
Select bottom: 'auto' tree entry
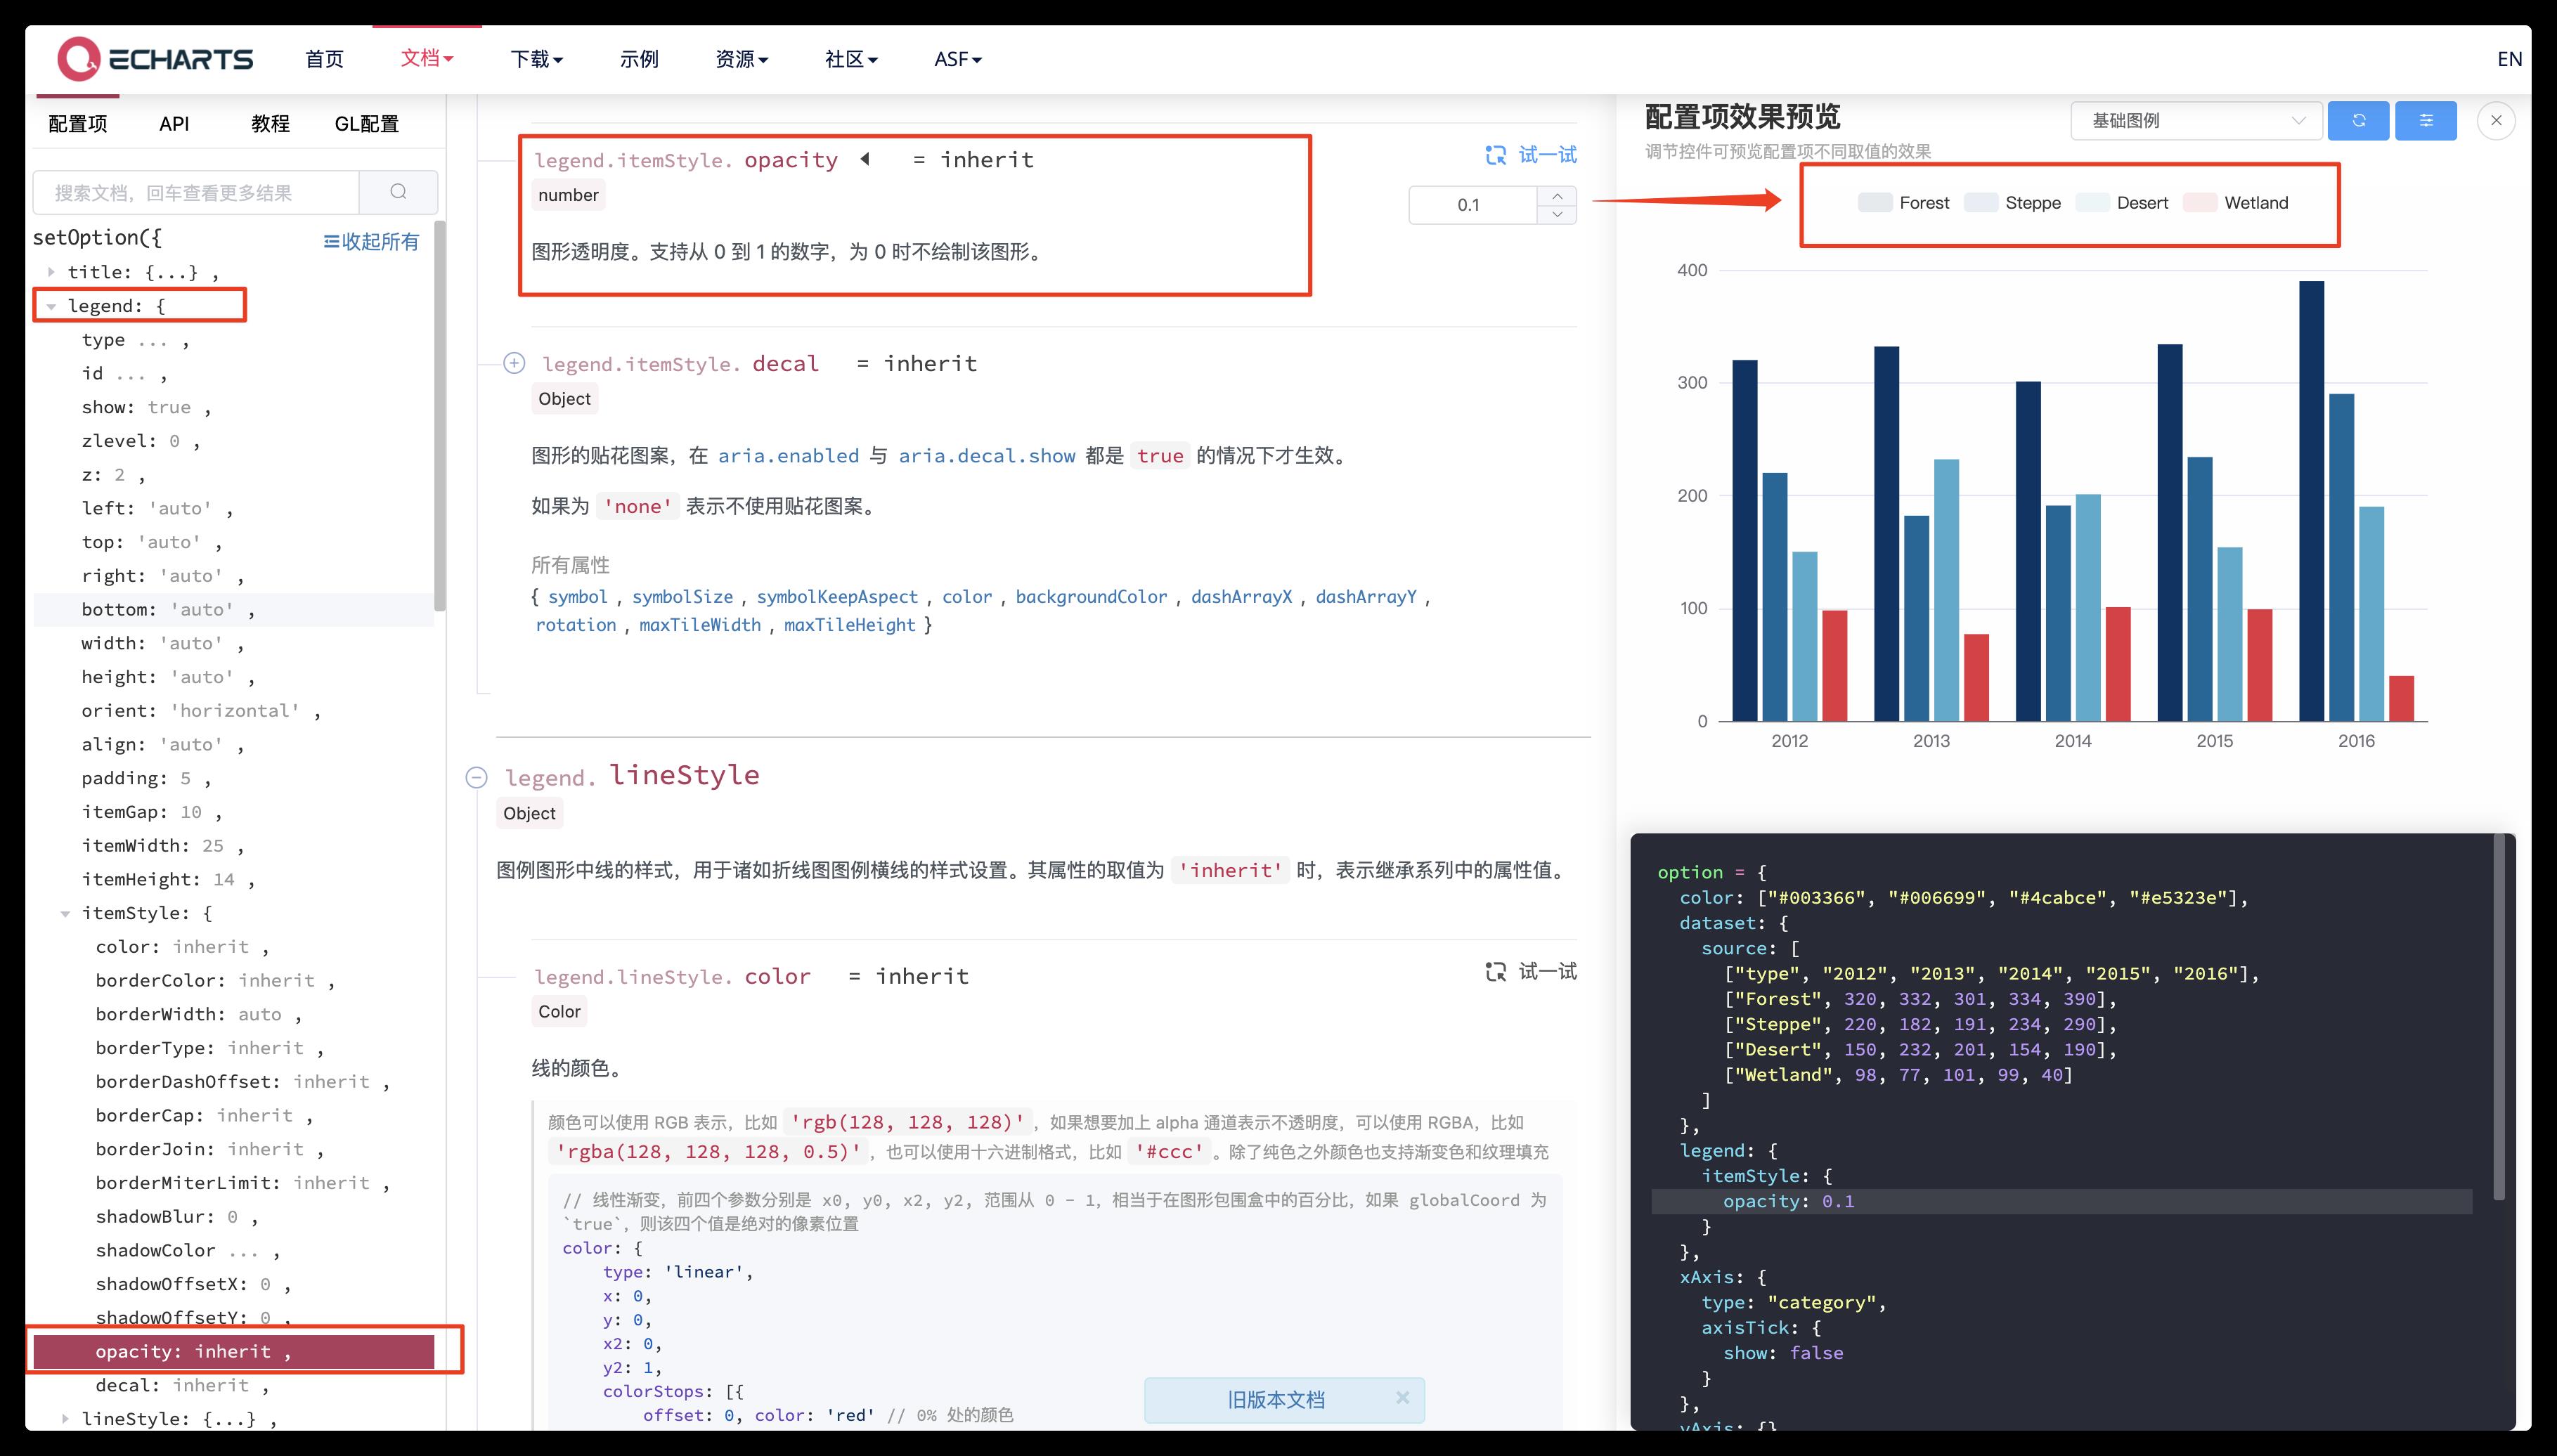click(x=234, y=610)
